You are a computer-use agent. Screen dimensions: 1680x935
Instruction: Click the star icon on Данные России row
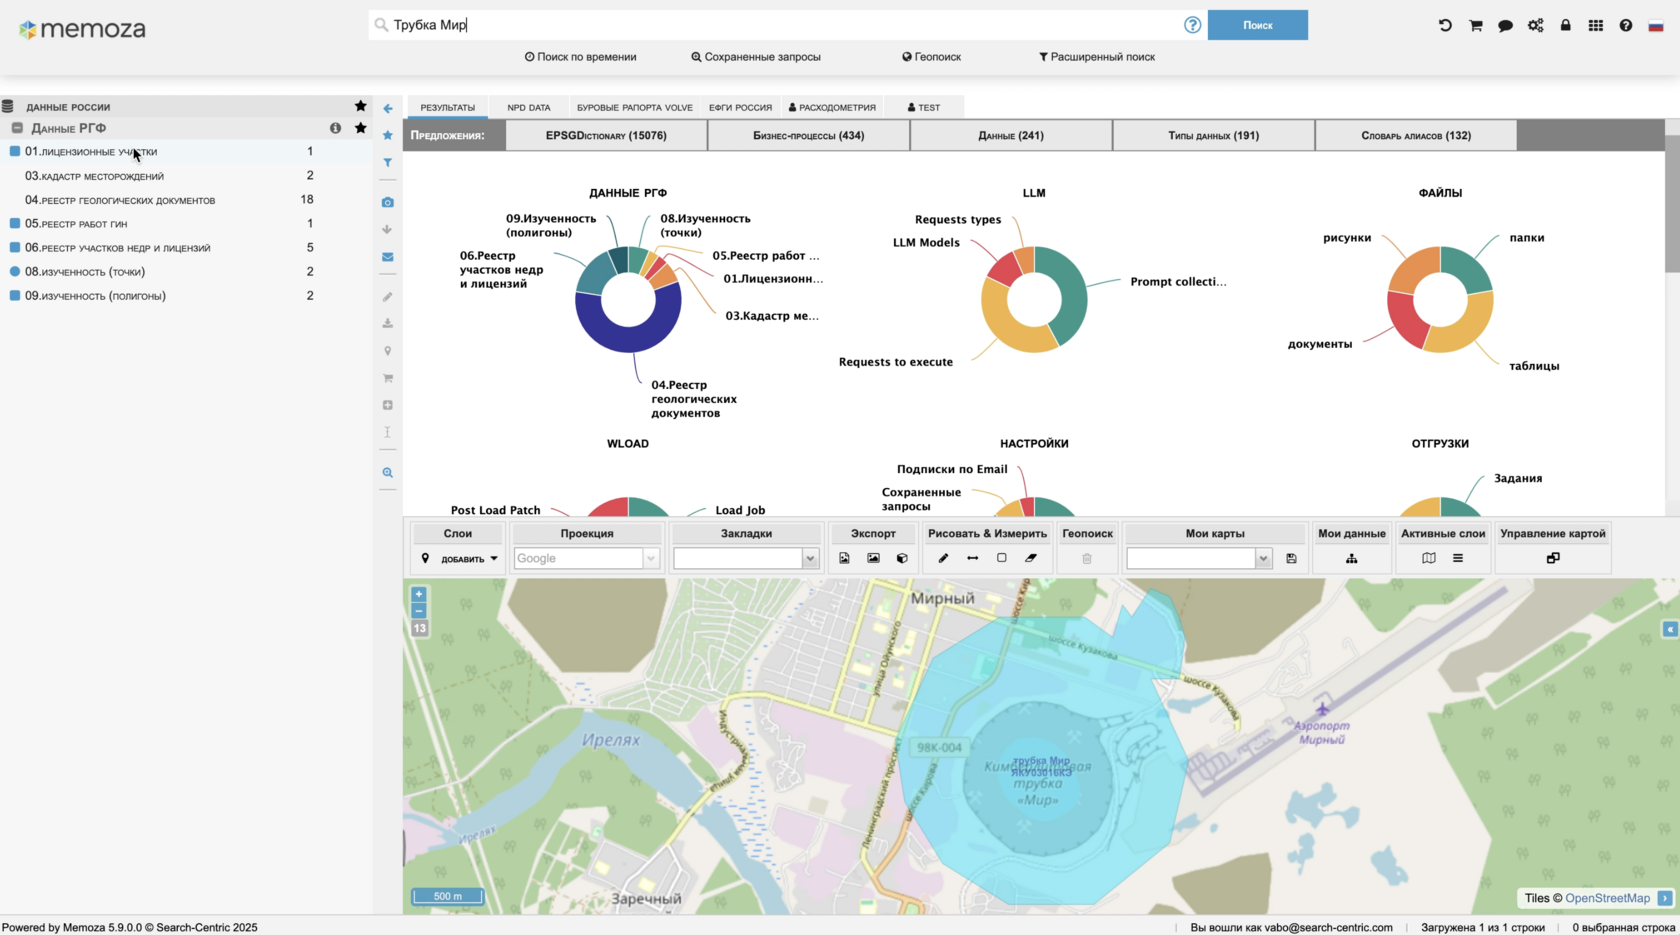coord(361,106)
